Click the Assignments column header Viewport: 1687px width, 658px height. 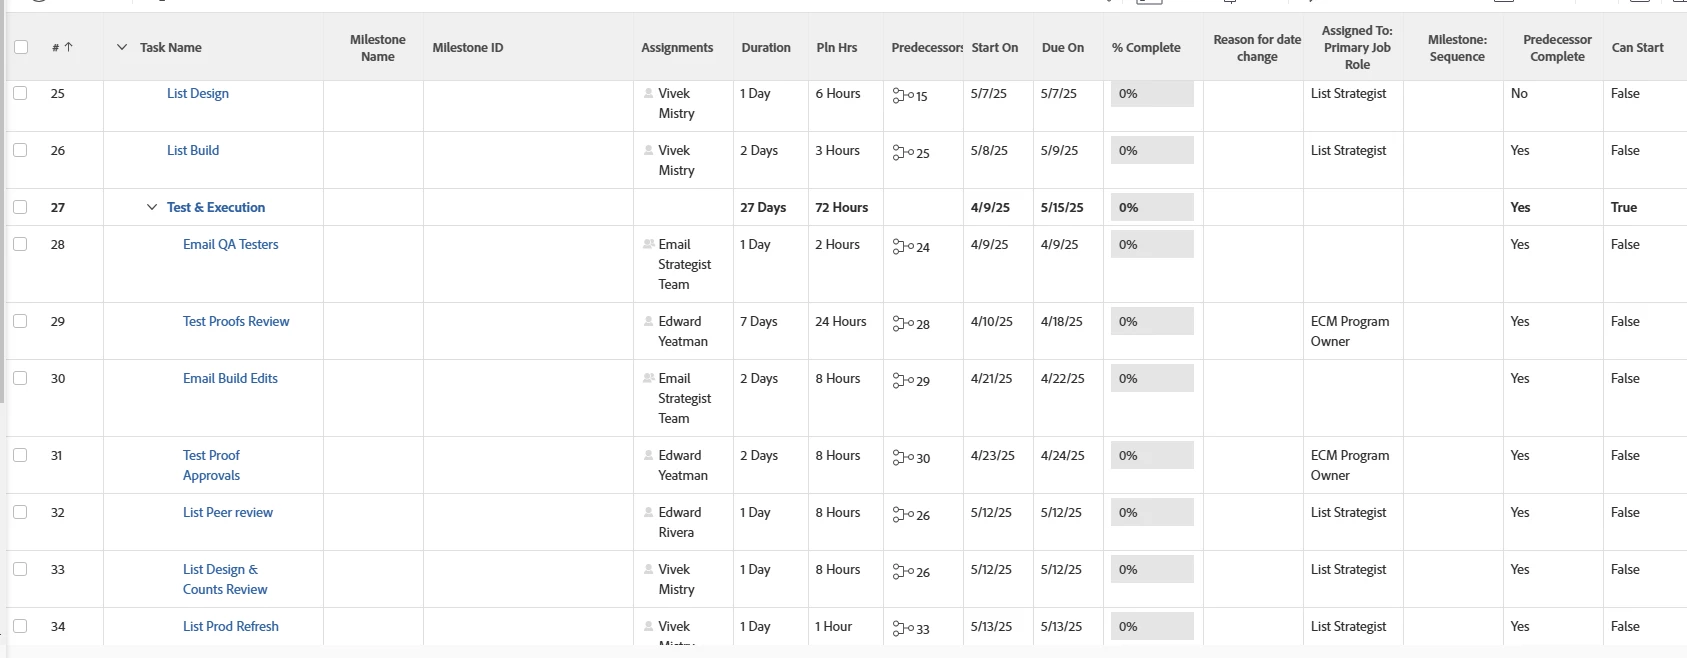pos(677,47)
